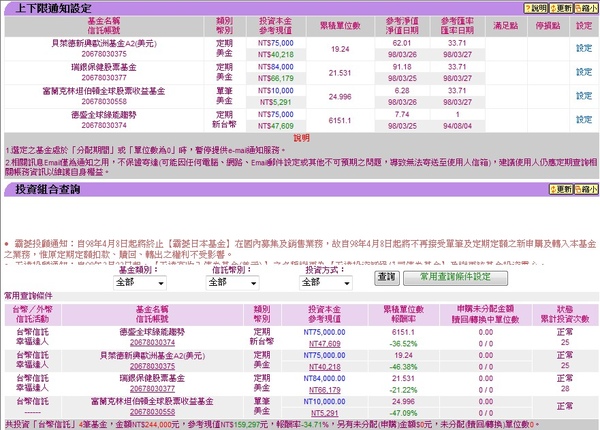Image resolution: width=600 pixels, height=430 pixels.
Task: Select fund name 德盛全球綠能趨勢 in portfolio table
Action: (x=152, y=332)
